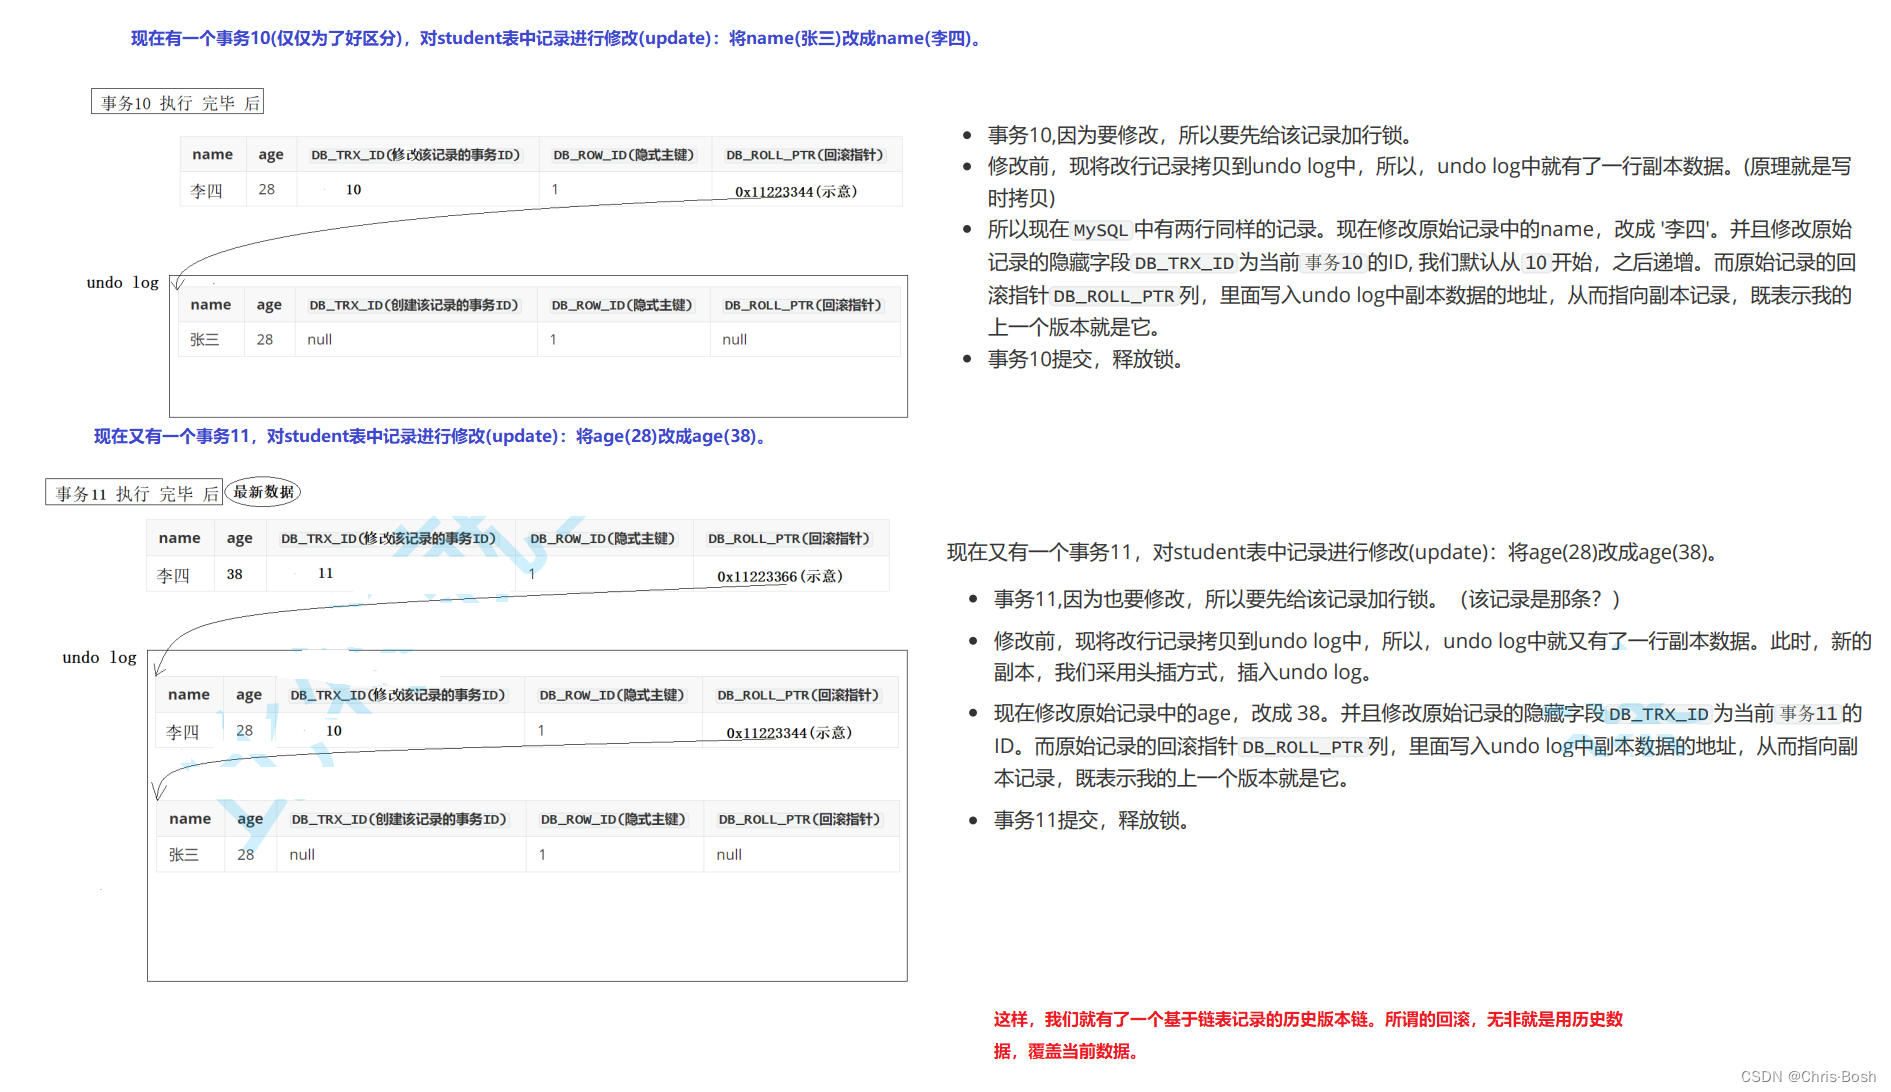The height and width of the screenshot is (1092, 1891).
Task: Click 张三 in the 事务10 undo log box
Action: (x=205, y=340)
